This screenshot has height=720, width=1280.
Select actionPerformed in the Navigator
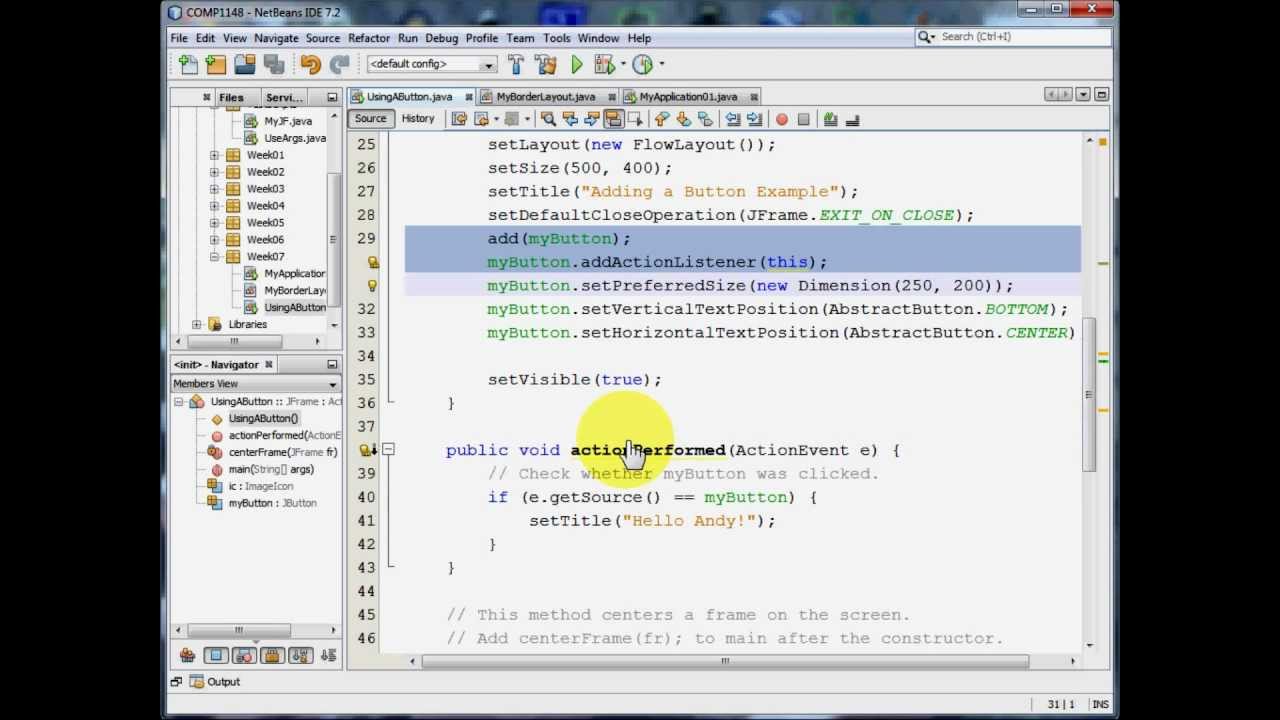284,435
